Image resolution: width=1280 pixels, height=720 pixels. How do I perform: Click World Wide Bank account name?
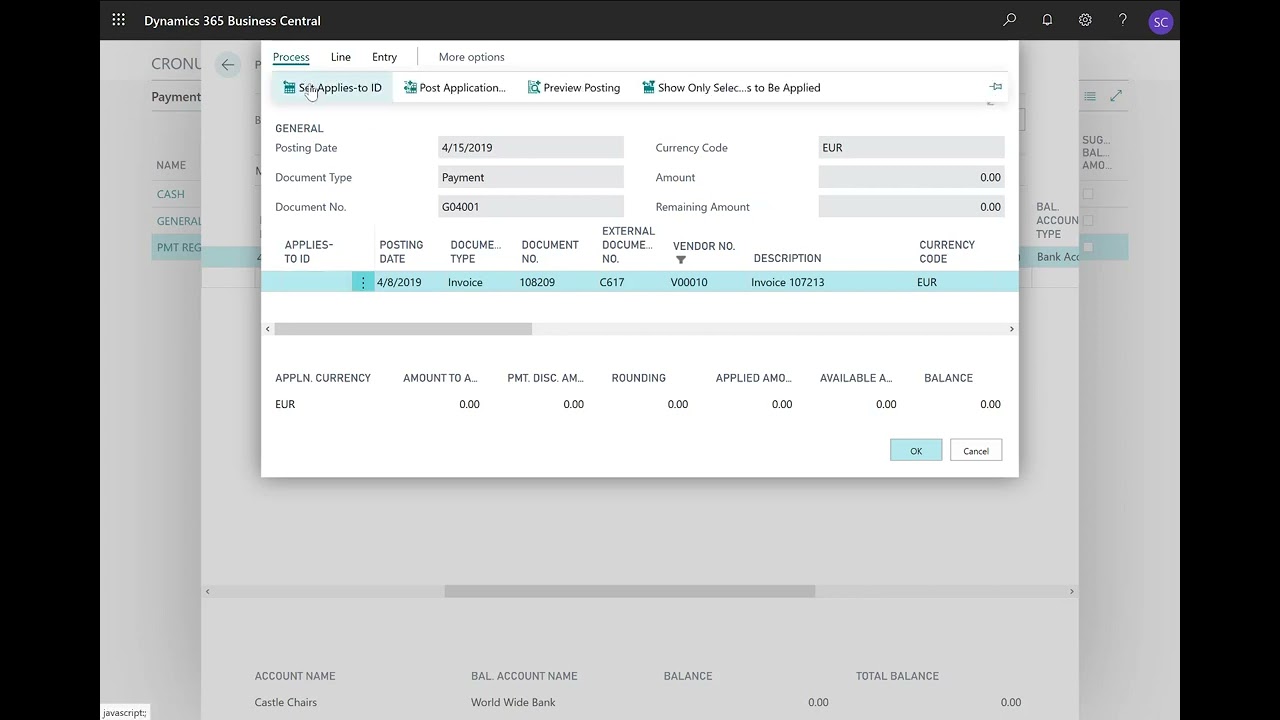[x=513, y=702]
